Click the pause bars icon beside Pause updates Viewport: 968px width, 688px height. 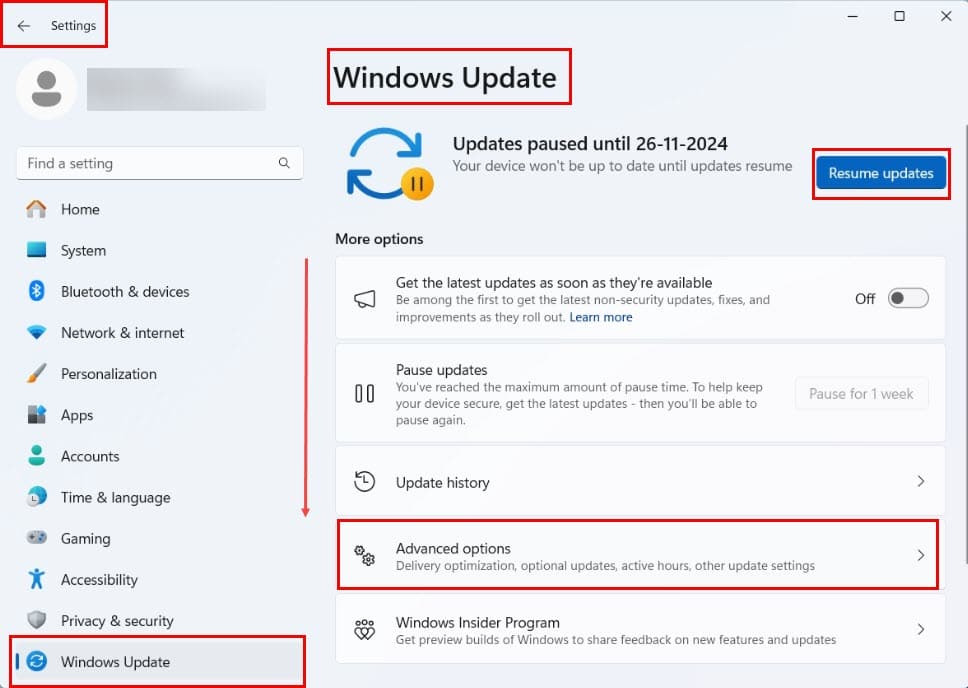point(364,393)
